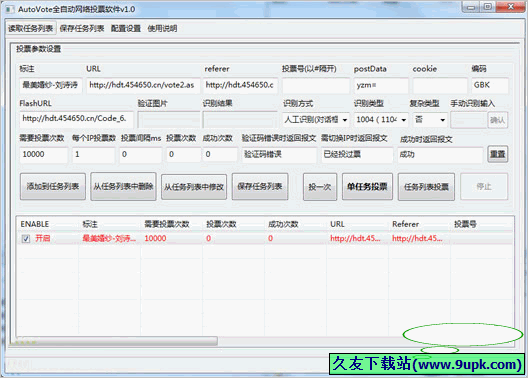528x378 pixels.
Task: Click the 编码 field showing GBK
Action: tap(490, 85)
